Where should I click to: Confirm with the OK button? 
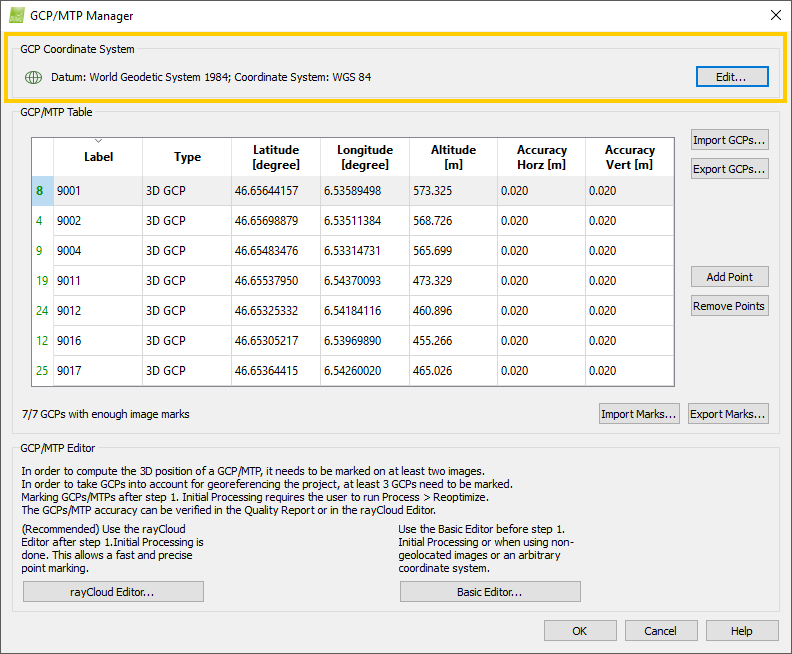pyautogui.click(x=580, y=631)
